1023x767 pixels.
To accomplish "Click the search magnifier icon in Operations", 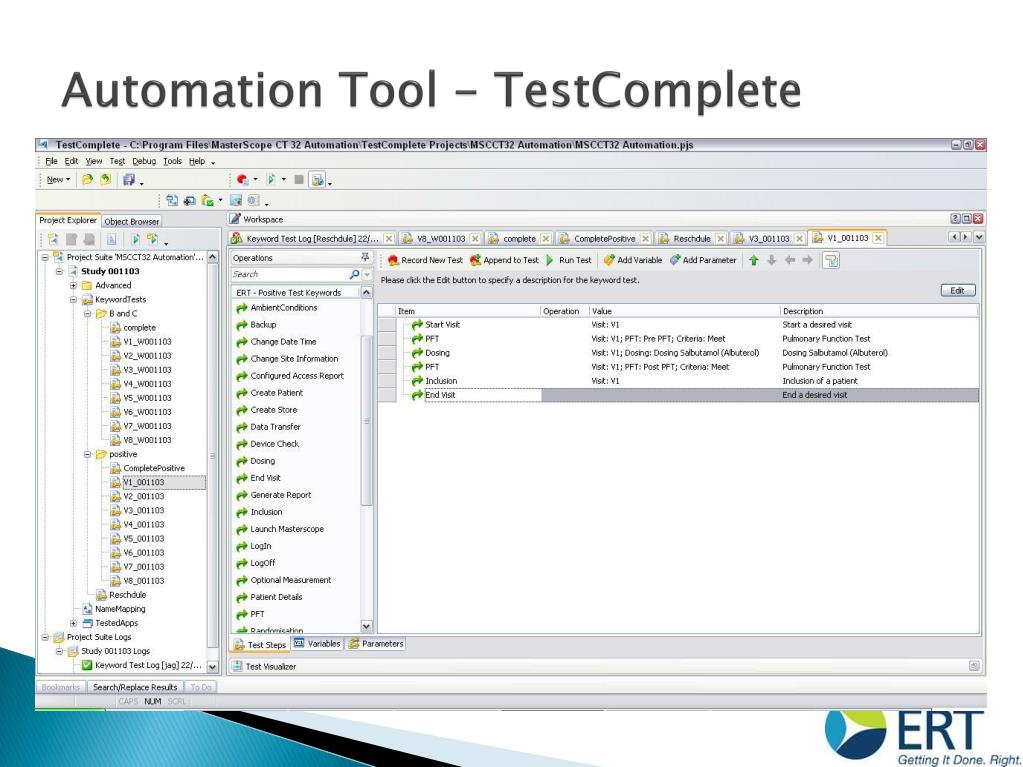I will coord(354,275).
